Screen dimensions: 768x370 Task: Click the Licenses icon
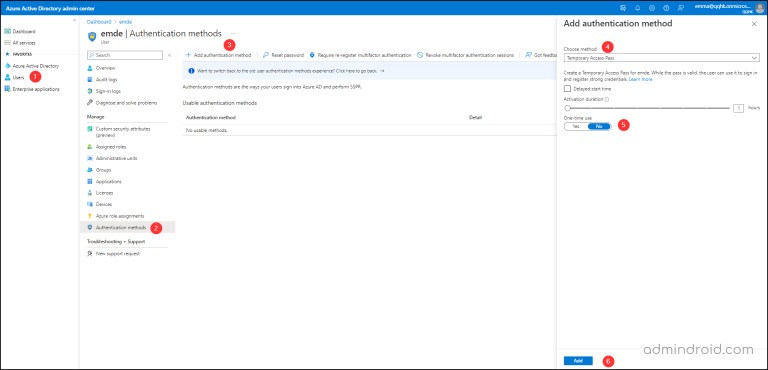[x=90, y=193]
